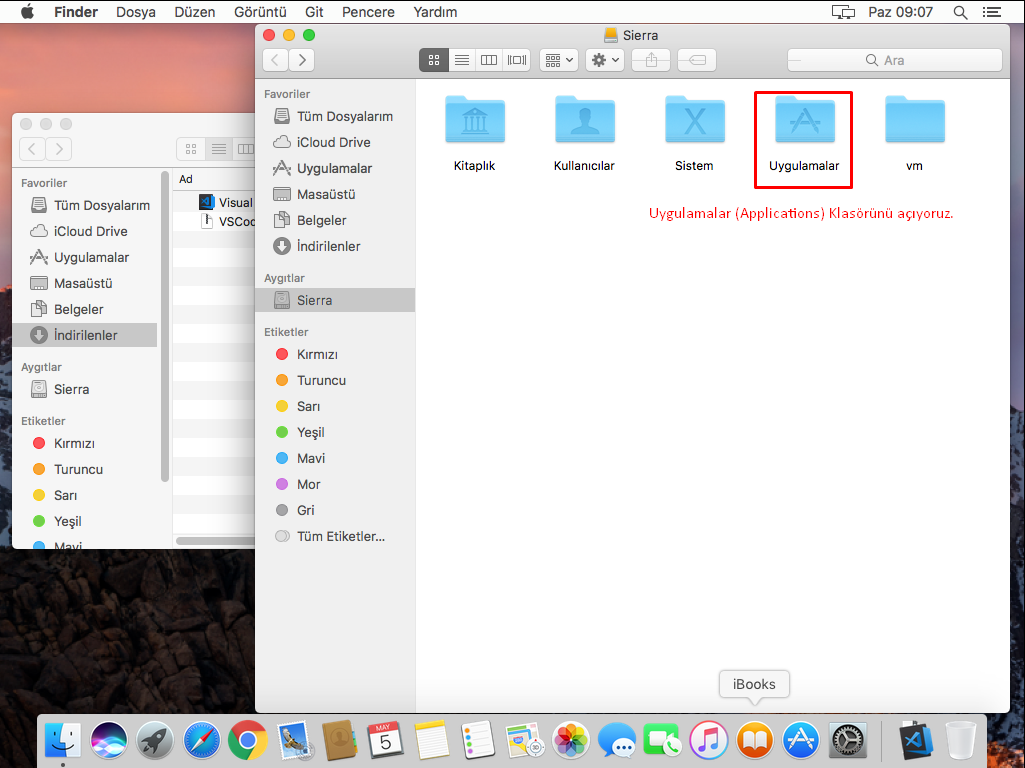This screenshot has width=1025, height=768.
Task: Open the Share icon in the toolbar
Action: (650, 59)
